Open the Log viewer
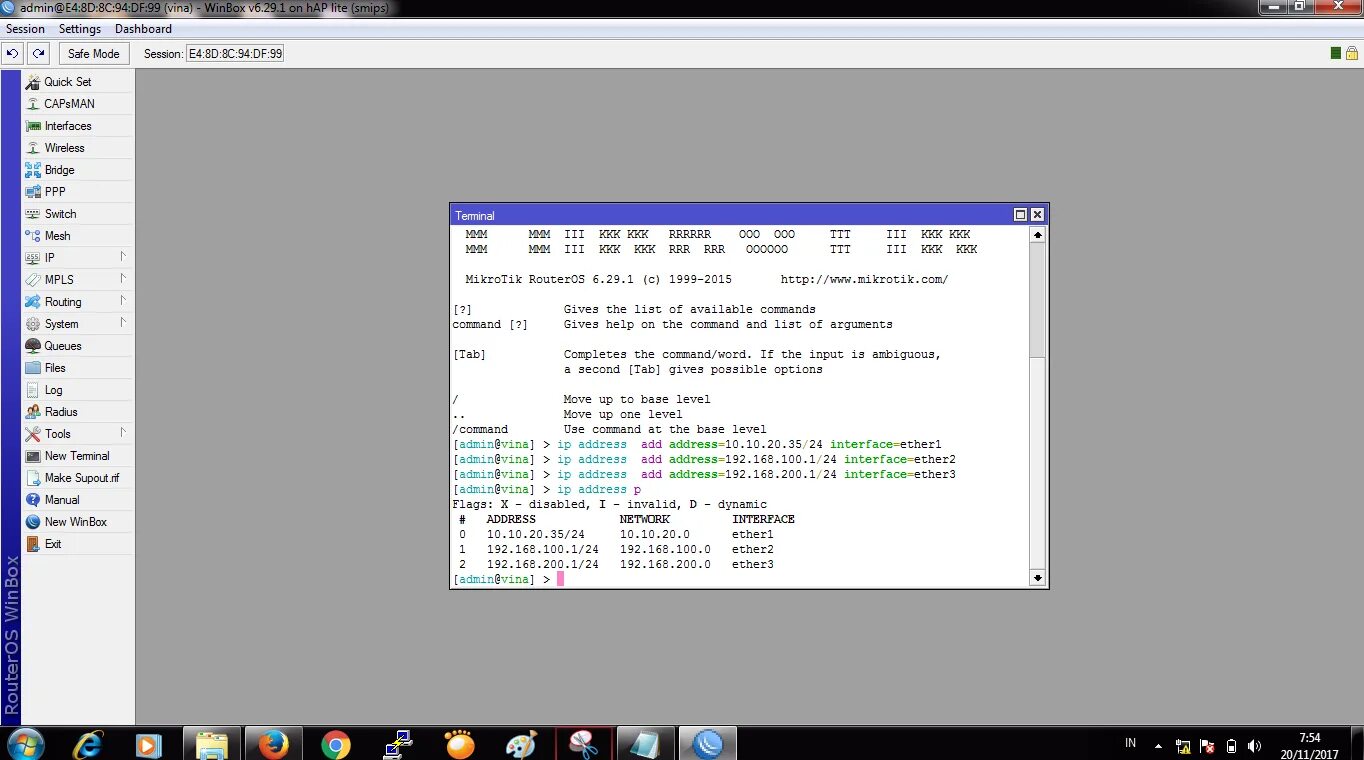Viewport: 1364px width, 760px height. pyautogui.click(x=77, y=390)
